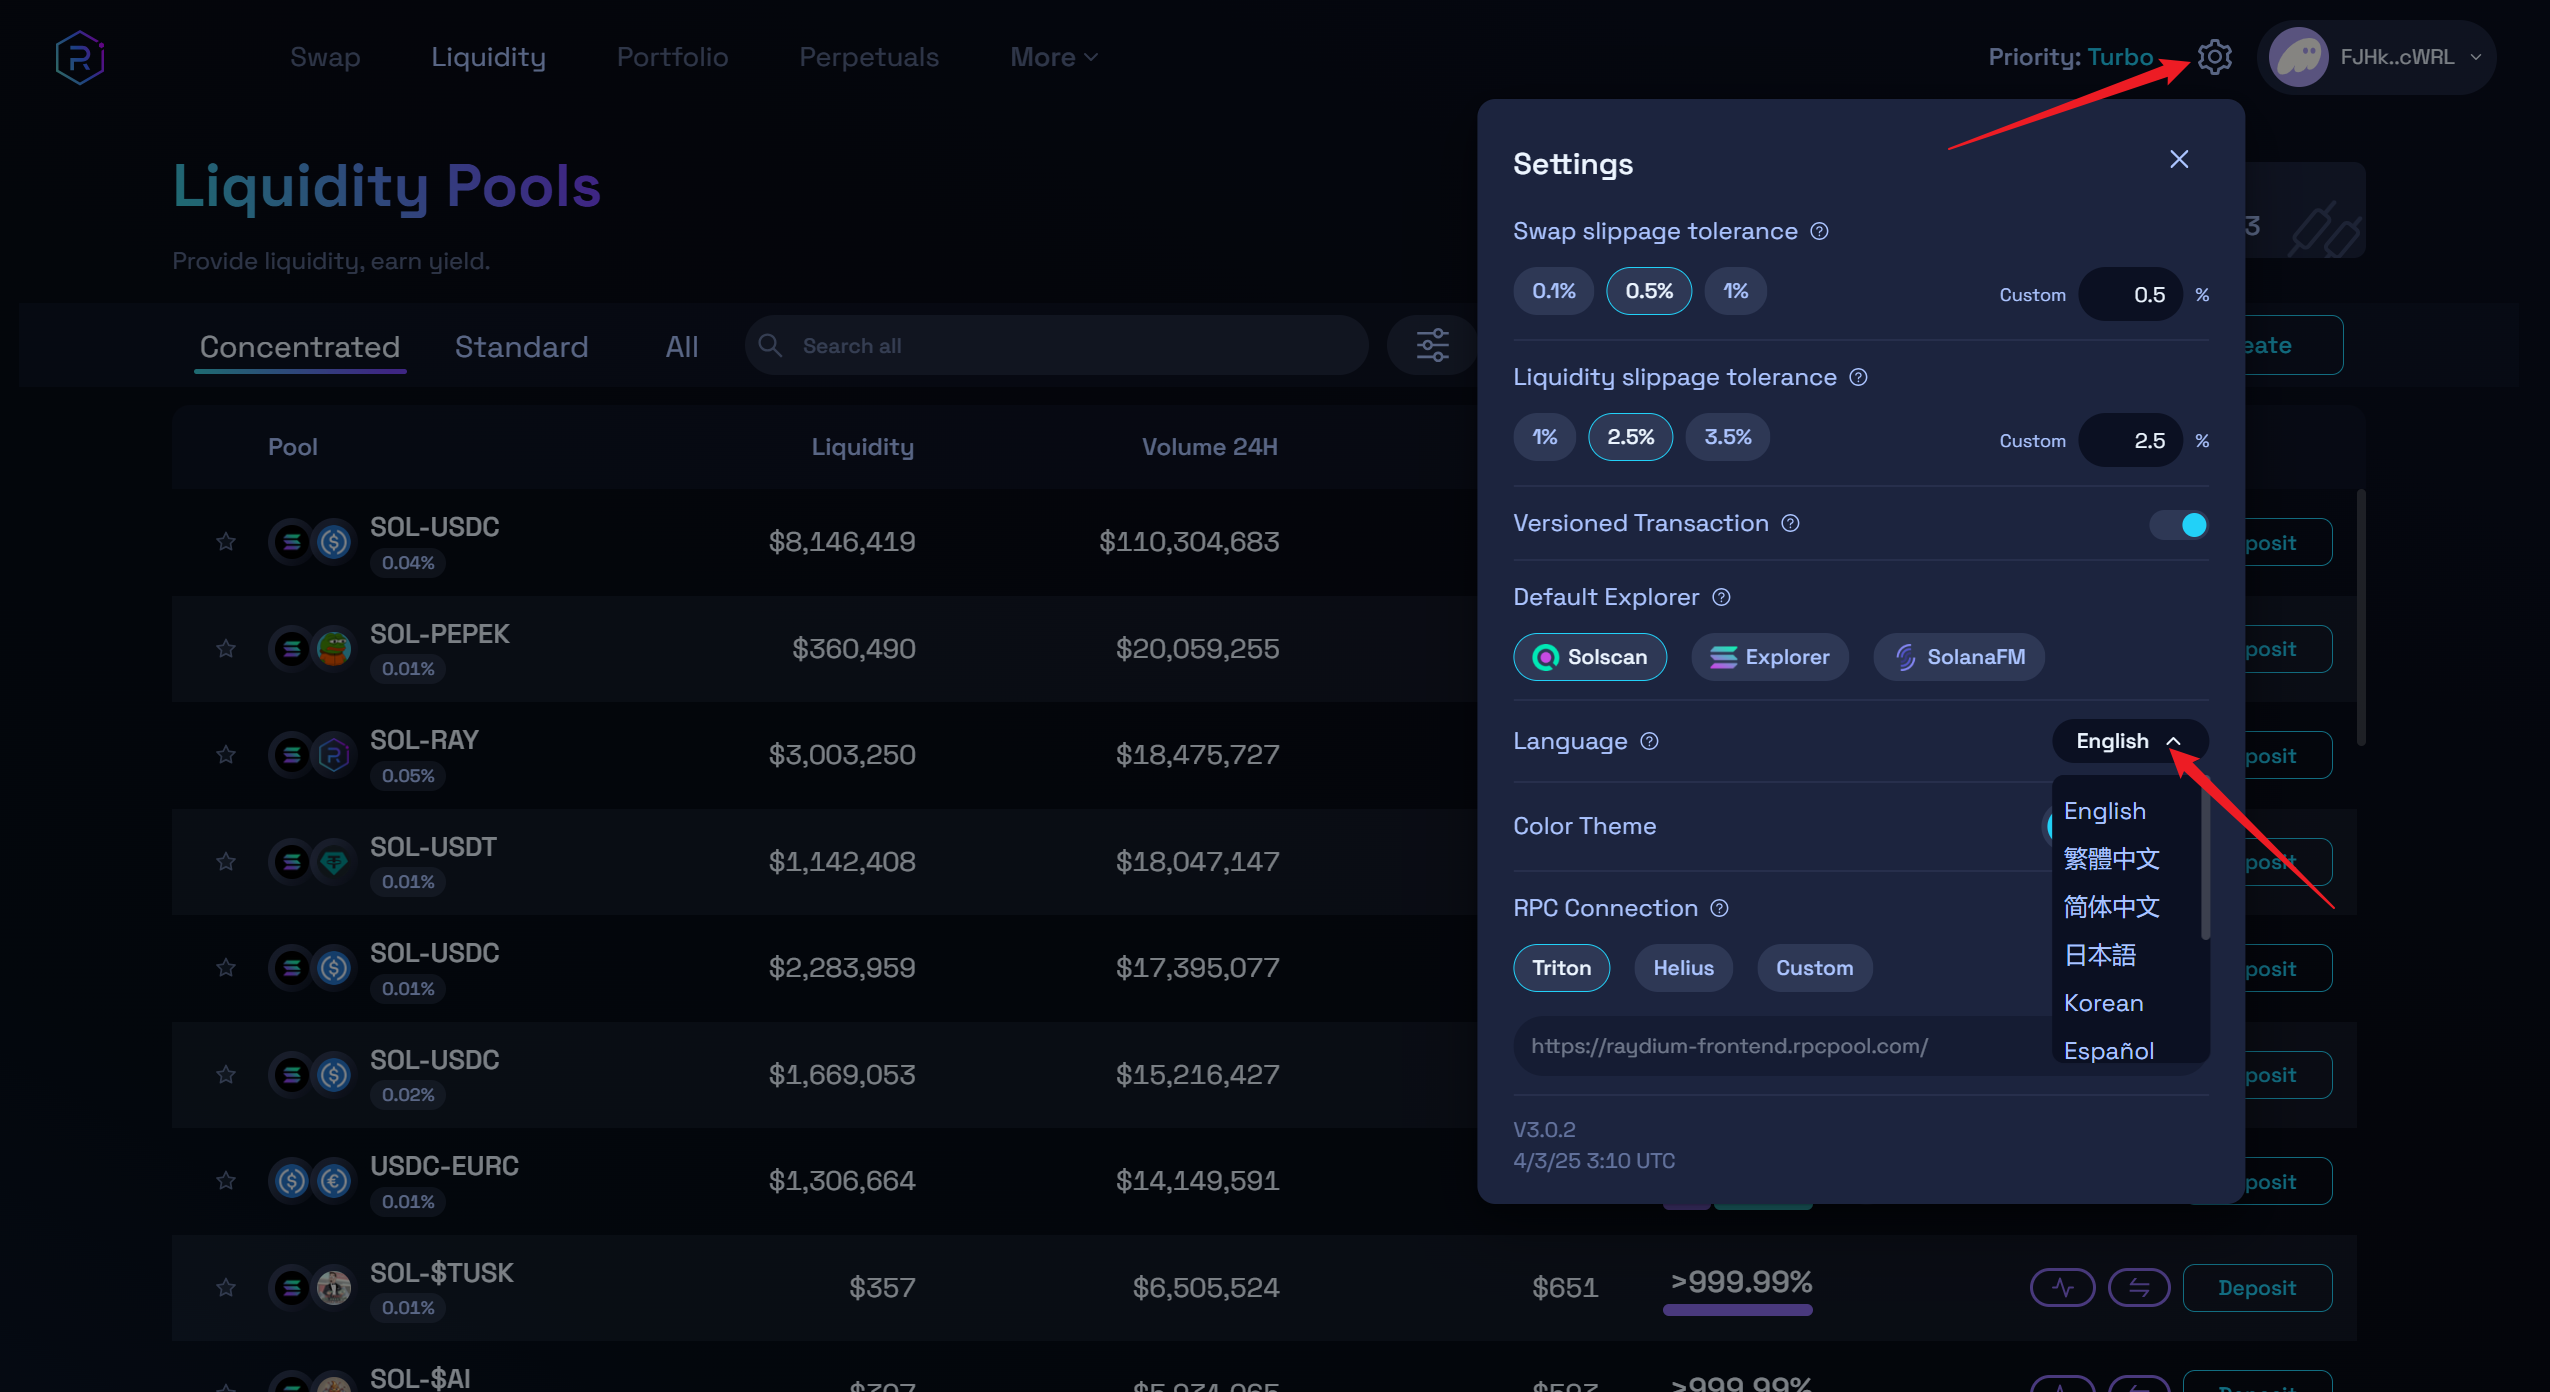Click the Raydium logo icon
The width and height of the screenshot is (2550, 1392).
pos(80,57)
